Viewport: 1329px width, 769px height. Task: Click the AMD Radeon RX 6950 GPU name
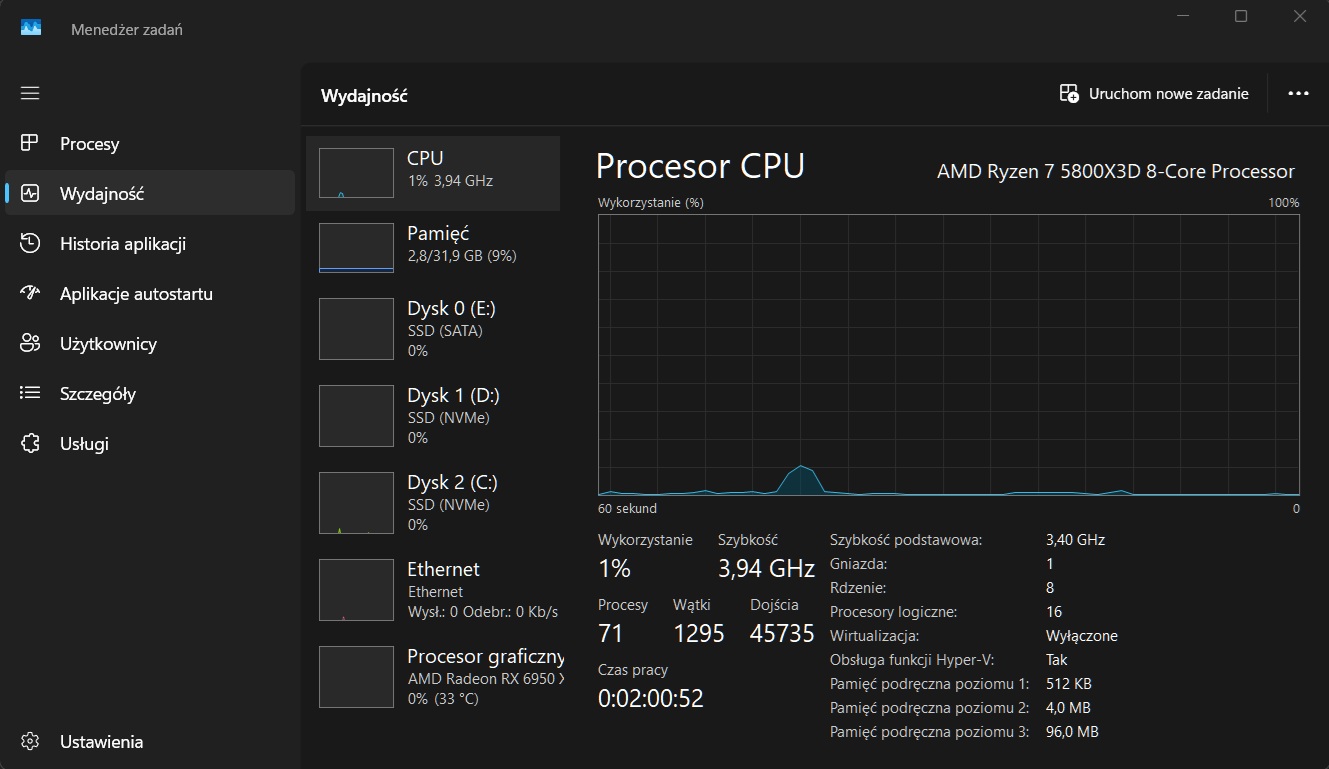pyautogui.click(x=486, y=679)
